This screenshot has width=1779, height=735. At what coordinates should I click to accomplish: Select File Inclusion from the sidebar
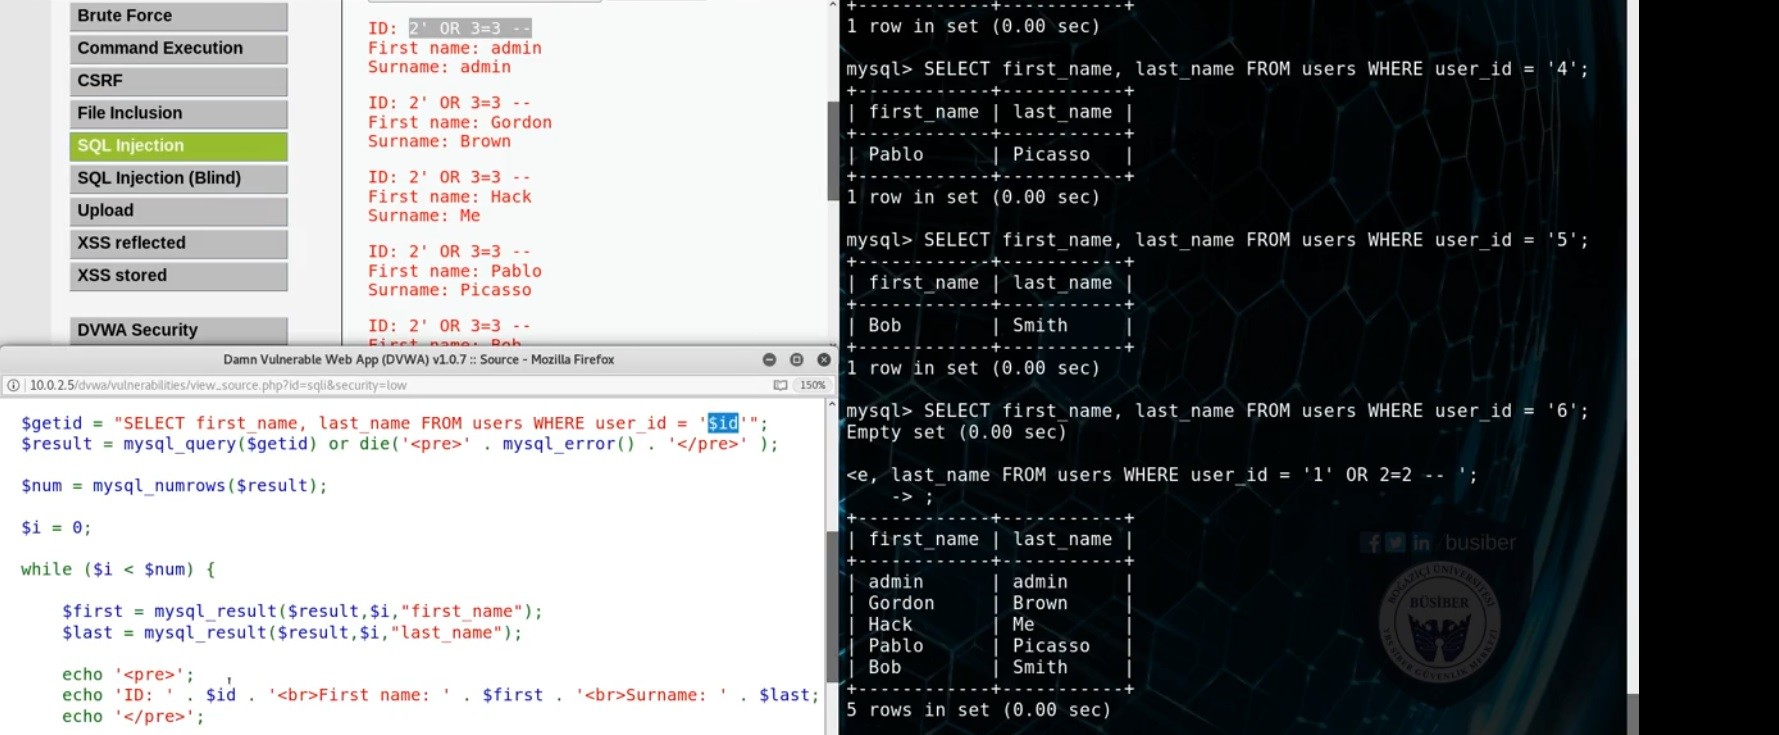[x=178, y=113]
